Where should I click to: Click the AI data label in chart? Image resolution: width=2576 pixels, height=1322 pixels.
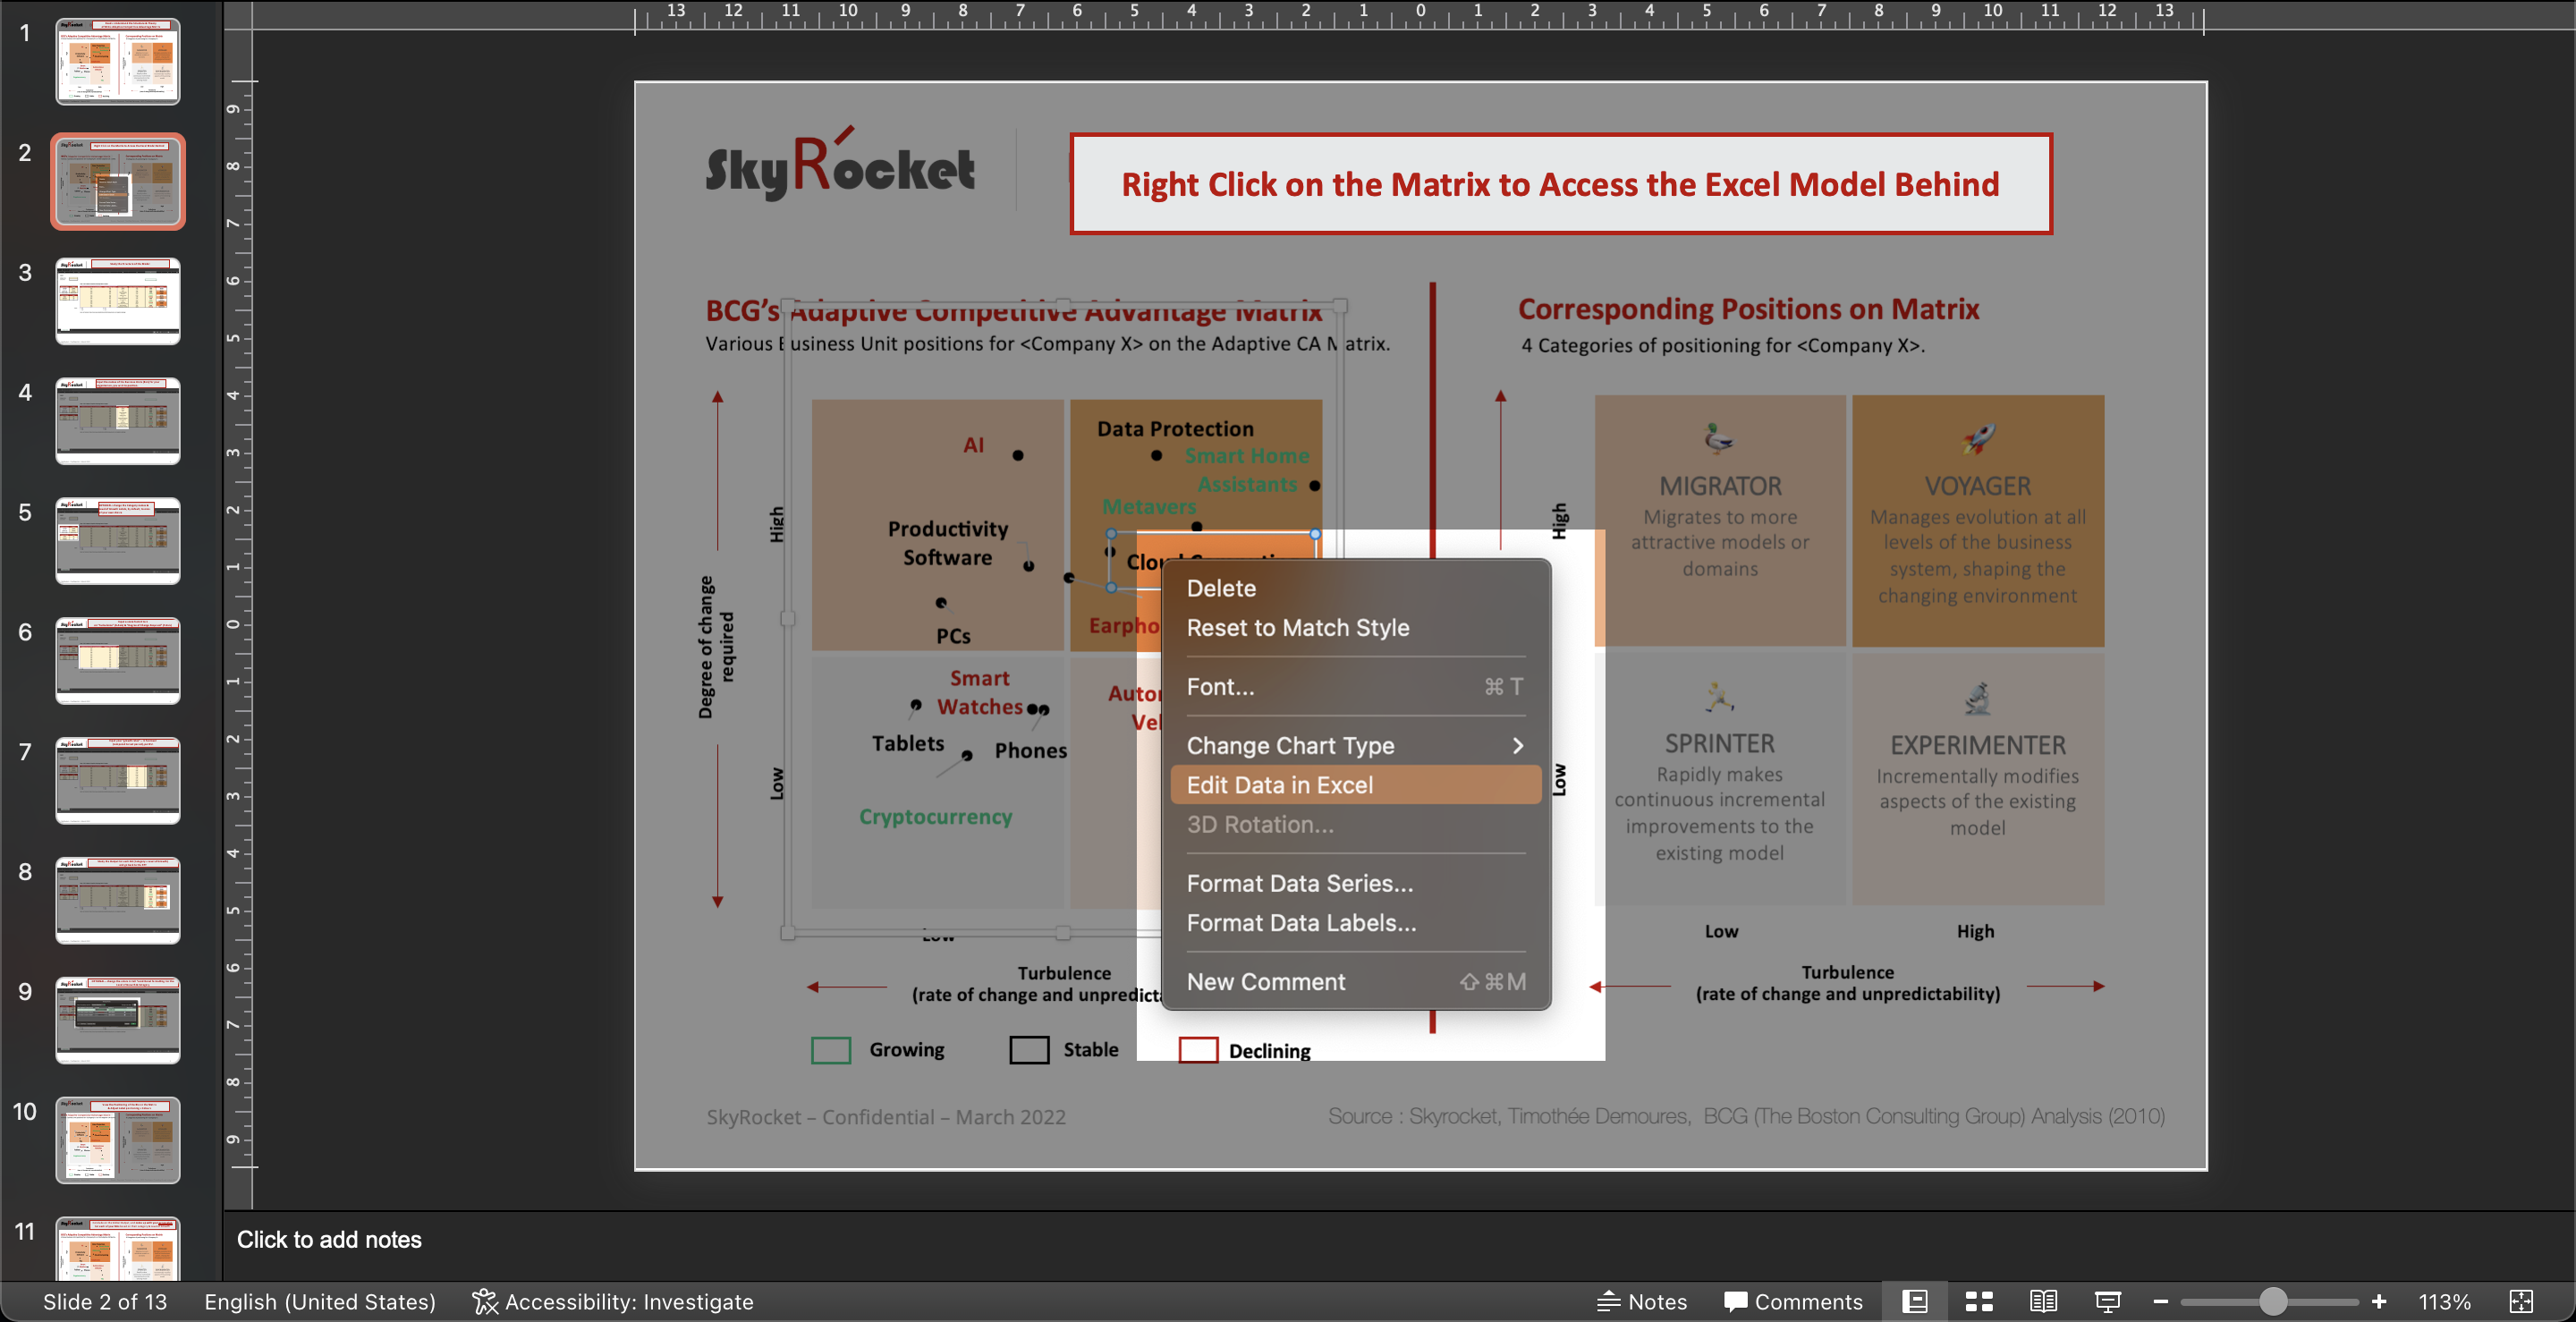tap(973, 445)
